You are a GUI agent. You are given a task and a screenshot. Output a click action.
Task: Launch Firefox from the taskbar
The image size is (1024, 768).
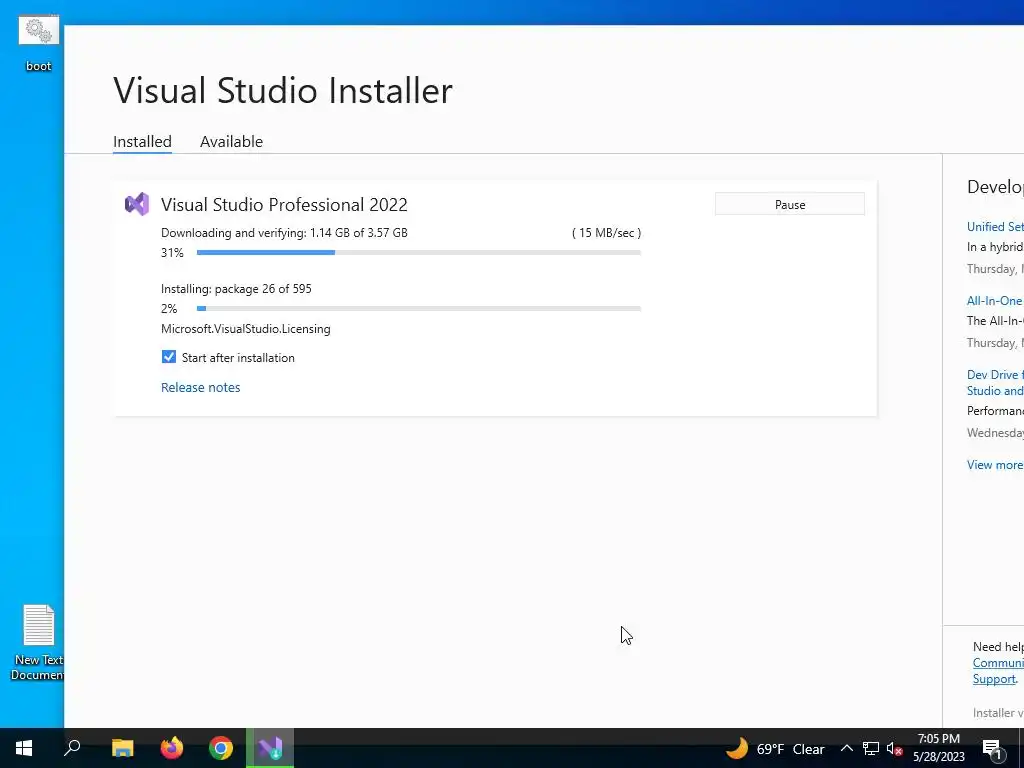(172, 748)
